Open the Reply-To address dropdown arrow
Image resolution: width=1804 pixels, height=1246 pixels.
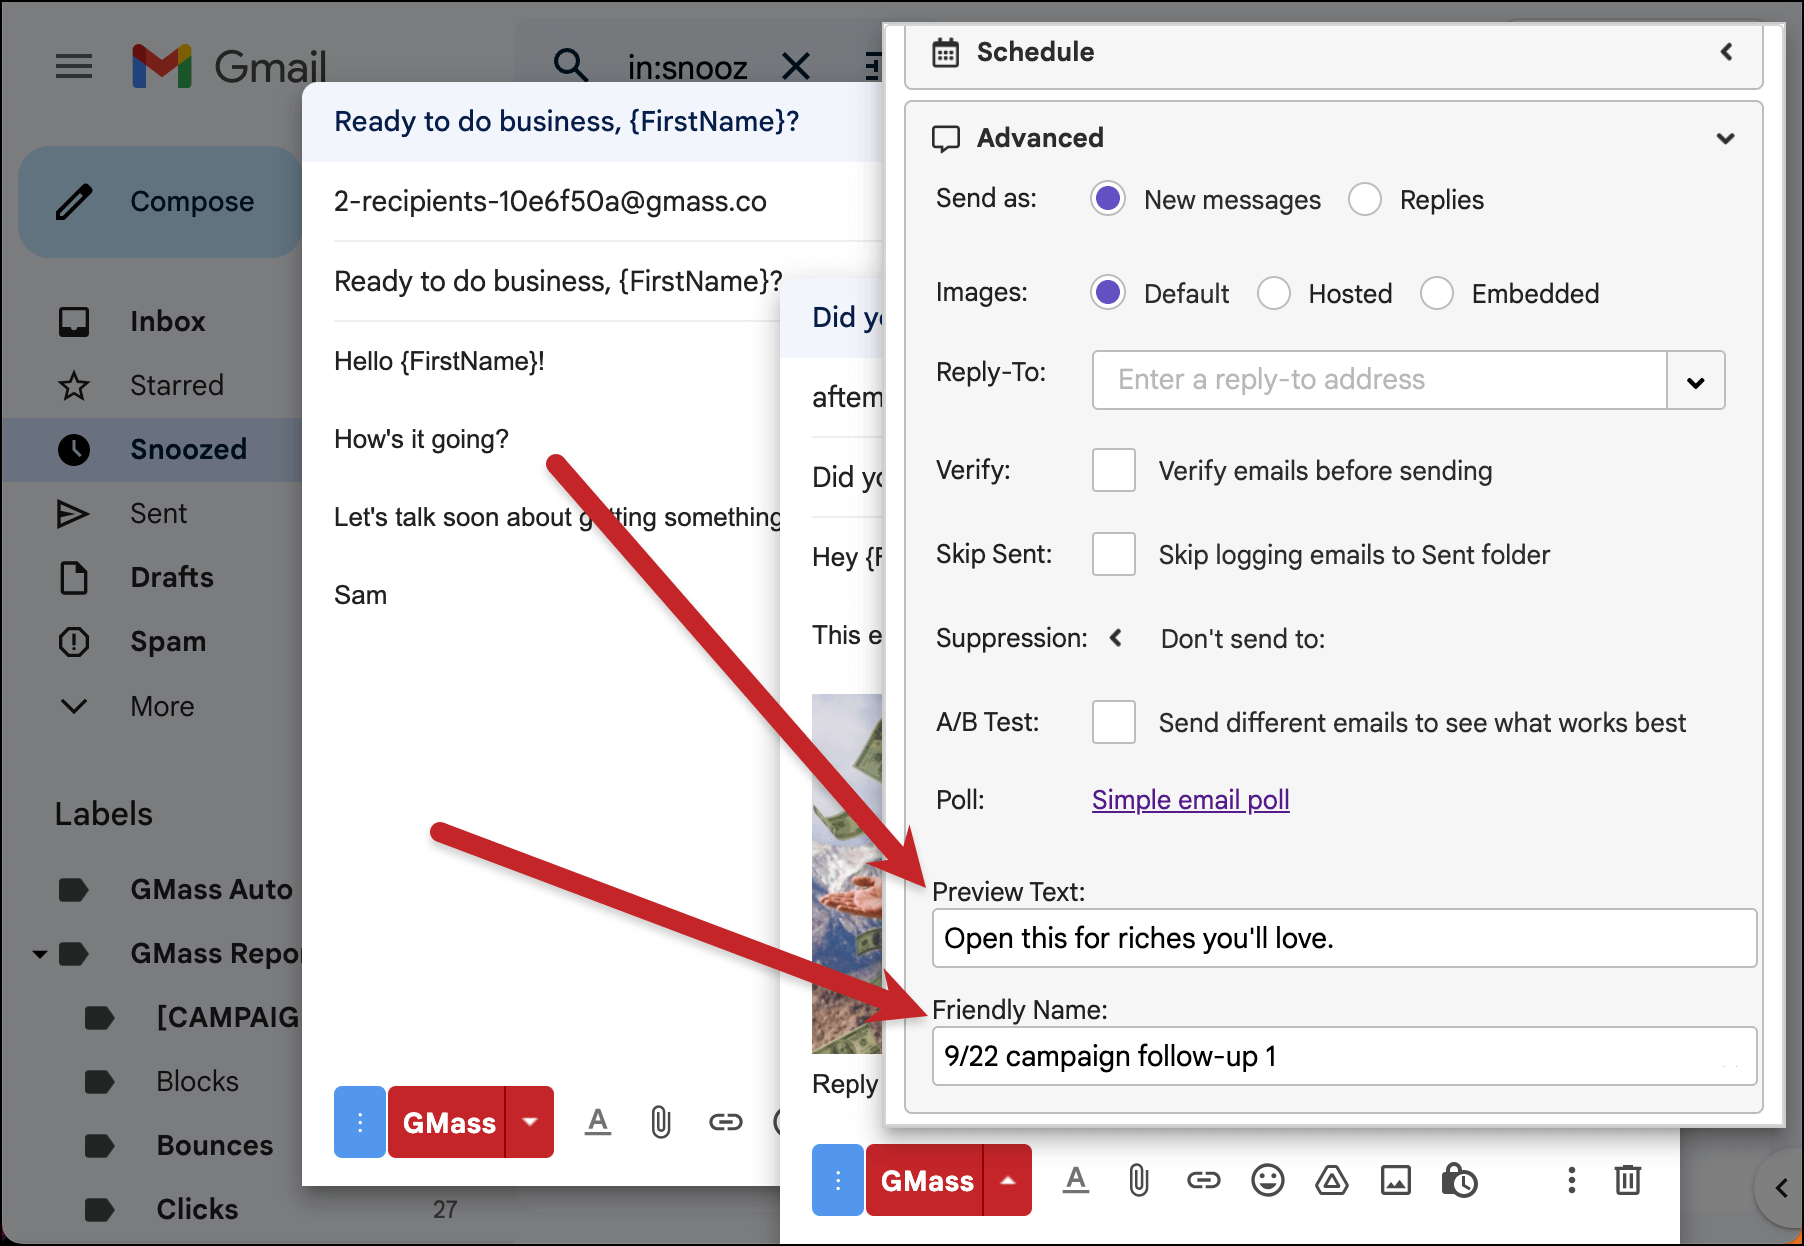click(x=1696, y=381)
